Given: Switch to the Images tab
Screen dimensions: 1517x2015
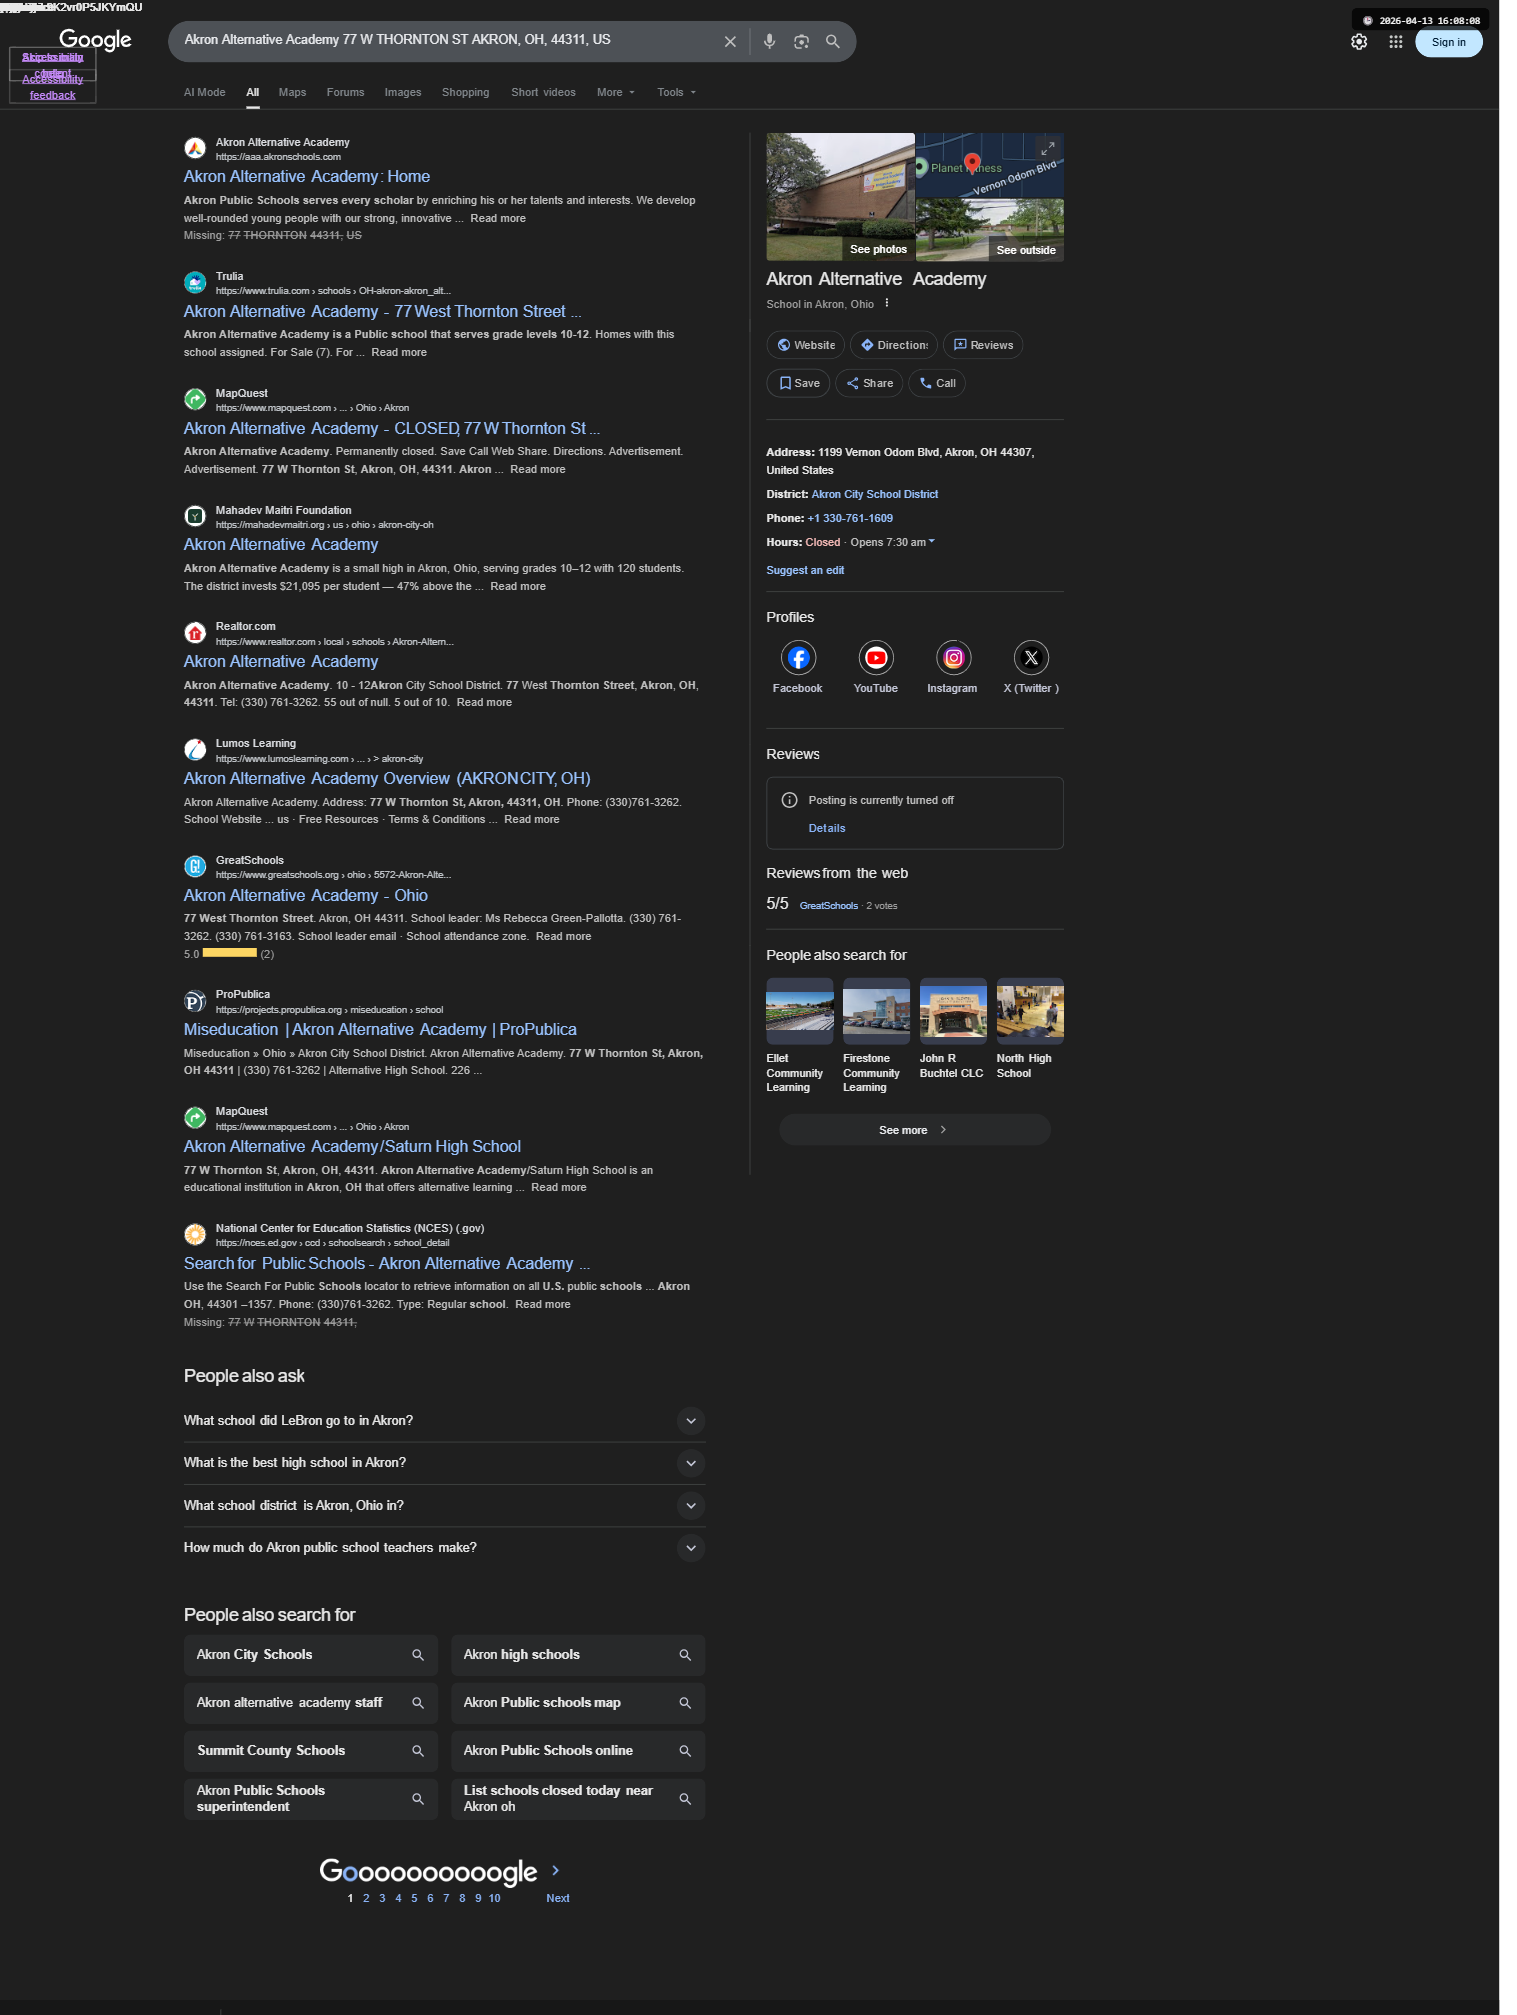Looking at the screenshot, I should tap(403, 92).
